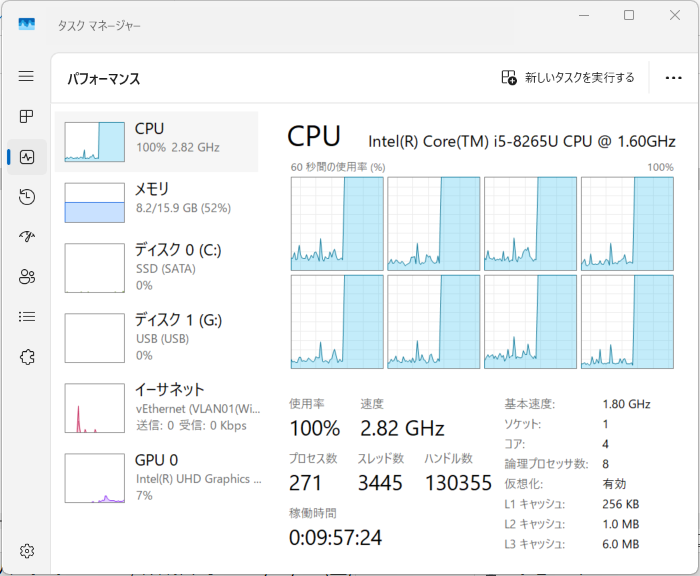Click the top-right logical processor graph
700x576 pixels.
(627, 224)
